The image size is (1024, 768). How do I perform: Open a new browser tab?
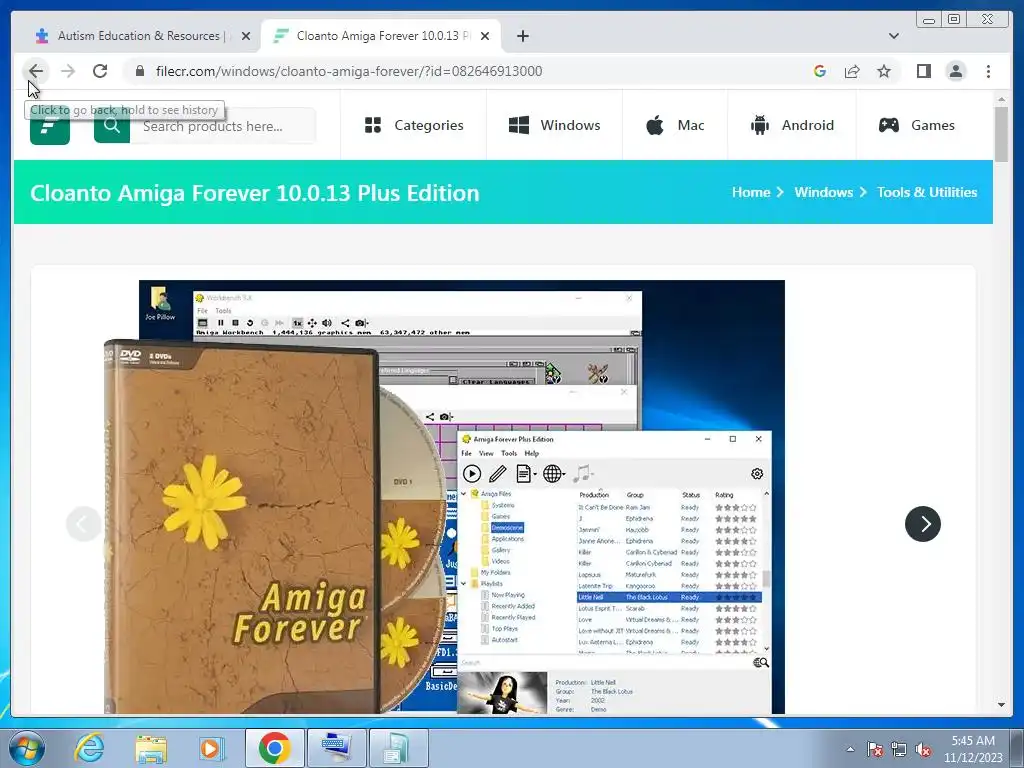point(522,36)
